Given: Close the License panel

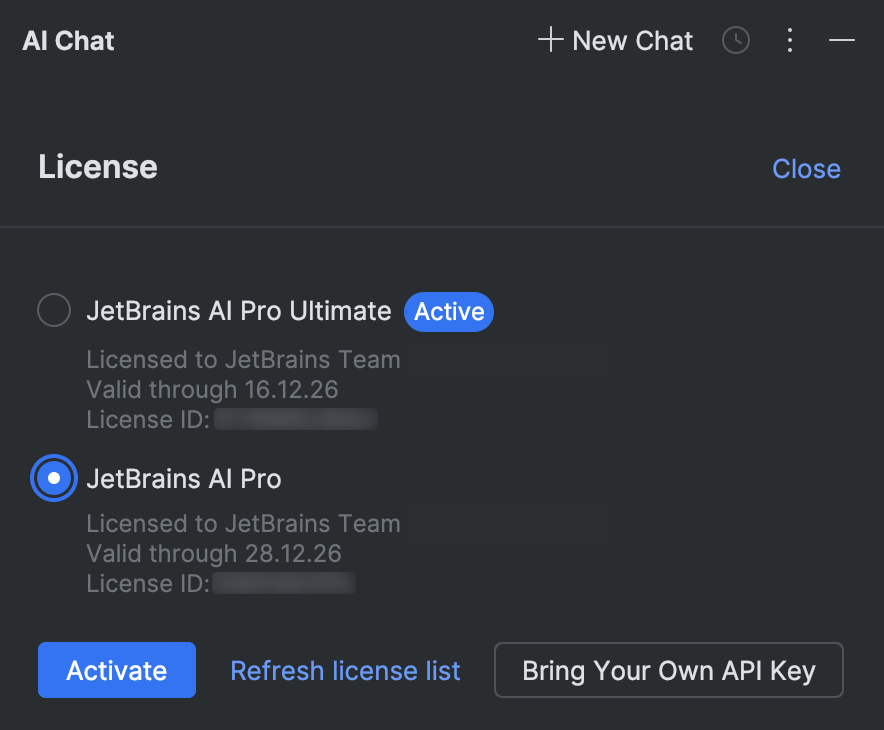Looking at the screenshot, I should click(806, 168).
